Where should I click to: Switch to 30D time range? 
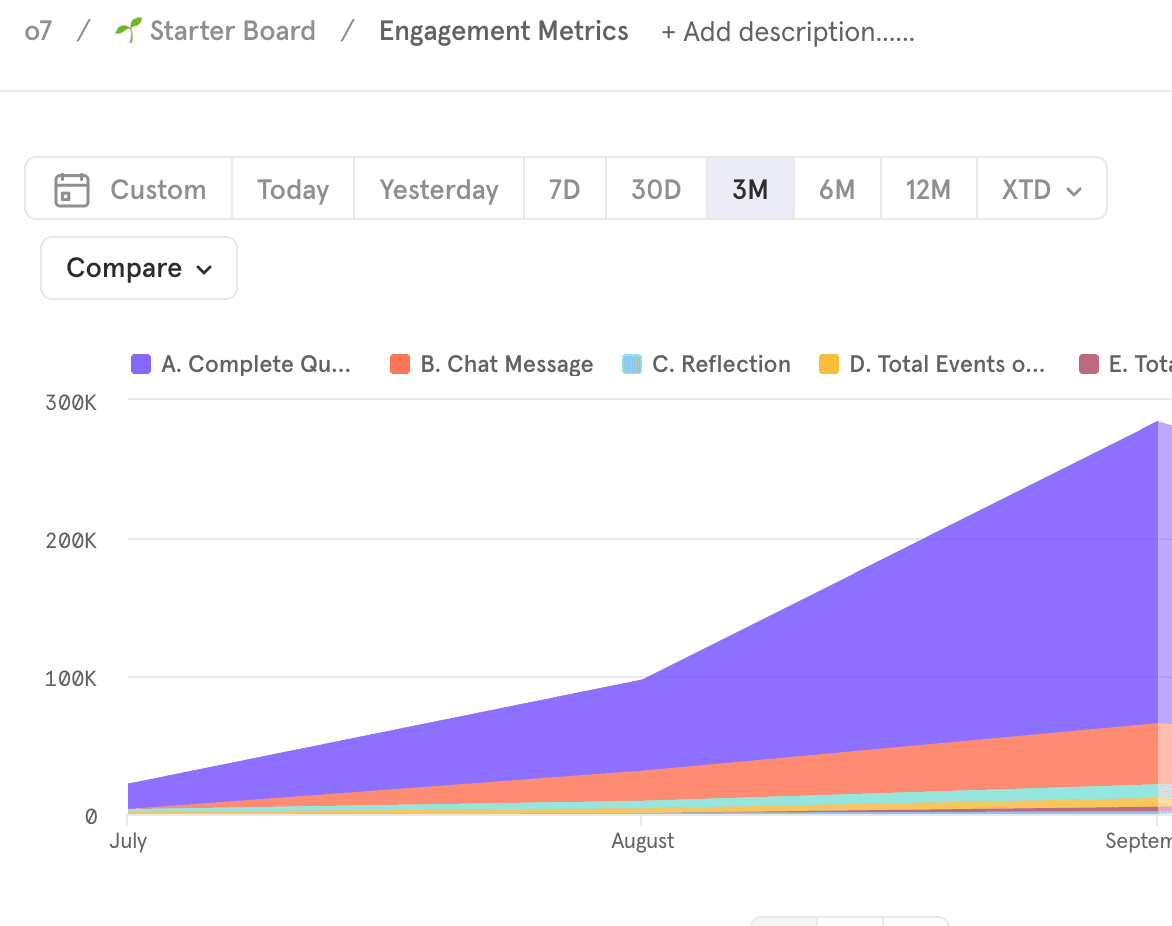pyautogui.click(x=656, y=189)
